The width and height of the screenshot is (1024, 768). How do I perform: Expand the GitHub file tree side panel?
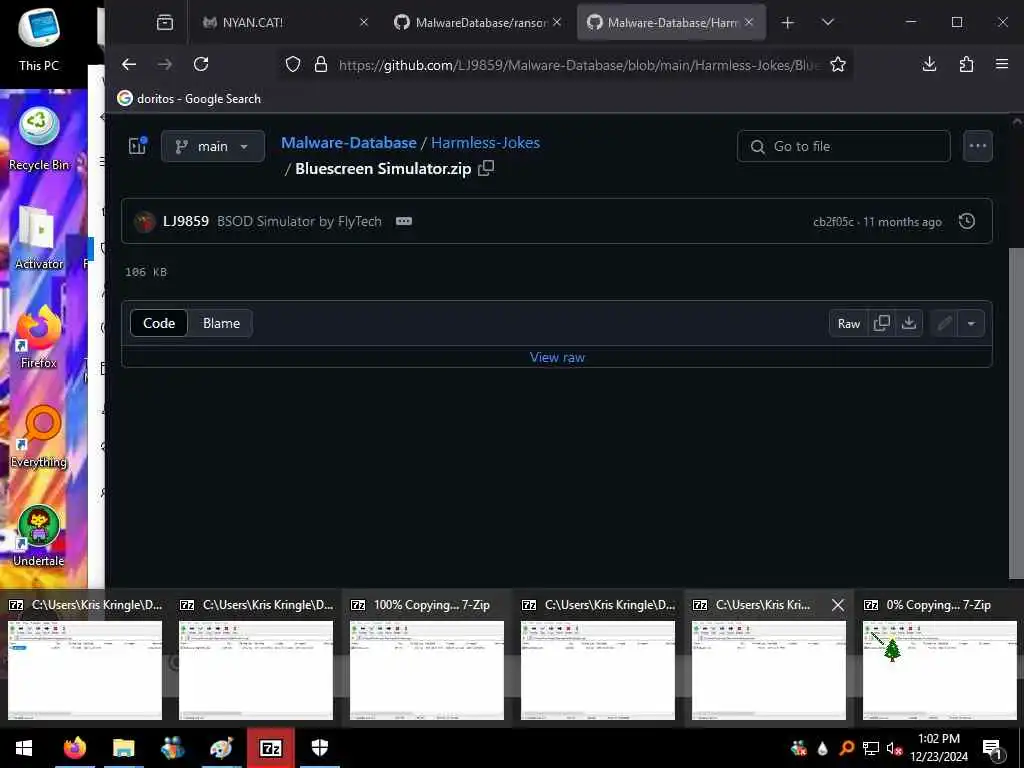point(138,146)
